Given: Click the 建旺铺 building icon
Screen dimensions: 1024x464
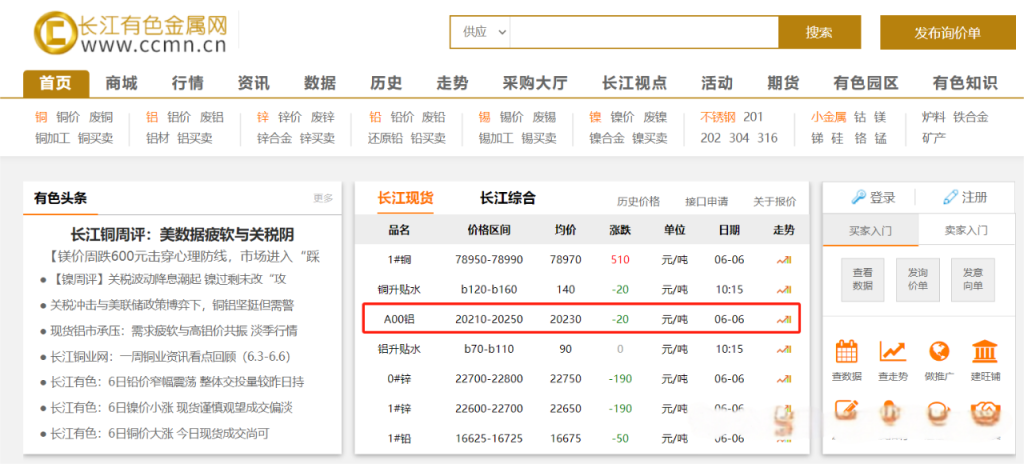Looking at the screenshot, I should pos(984,352).
